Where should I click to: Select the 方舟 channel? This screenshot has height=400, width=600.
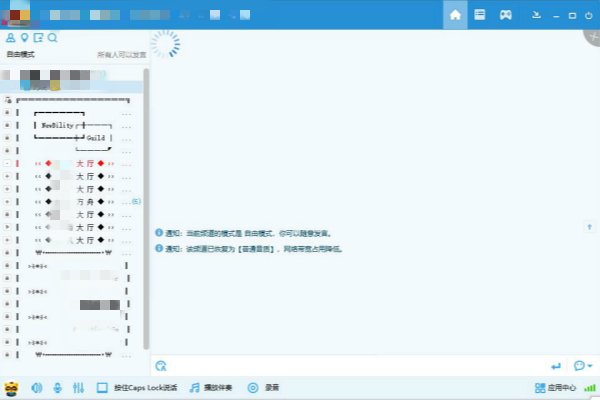(75, 202)
